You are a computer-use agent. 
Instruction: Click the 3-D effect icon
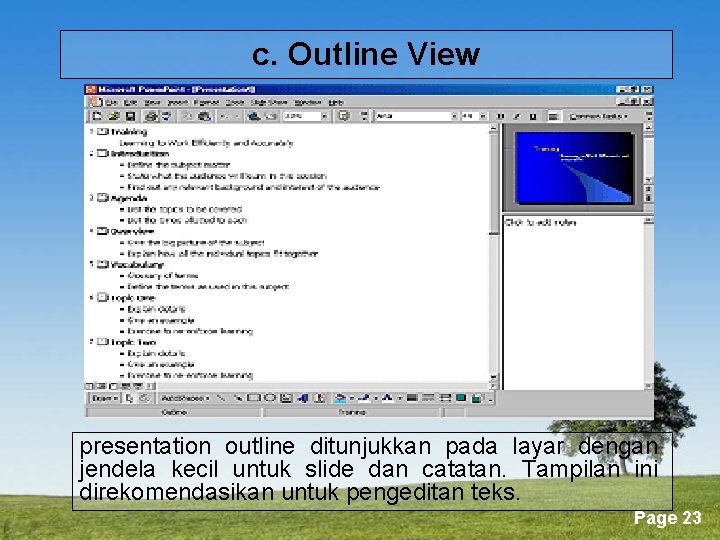(477, 398)
